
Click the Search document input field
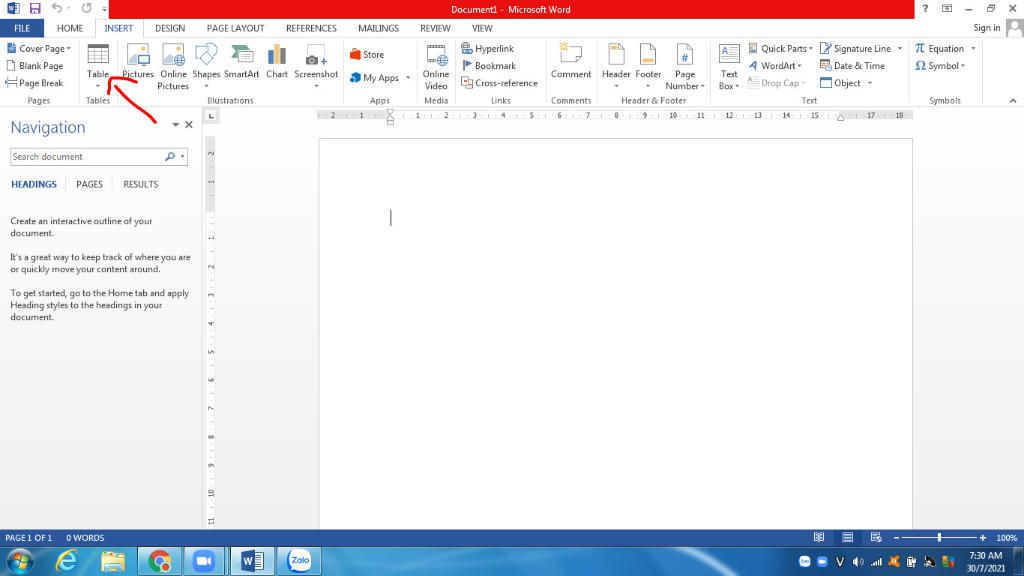coord(87,157)
